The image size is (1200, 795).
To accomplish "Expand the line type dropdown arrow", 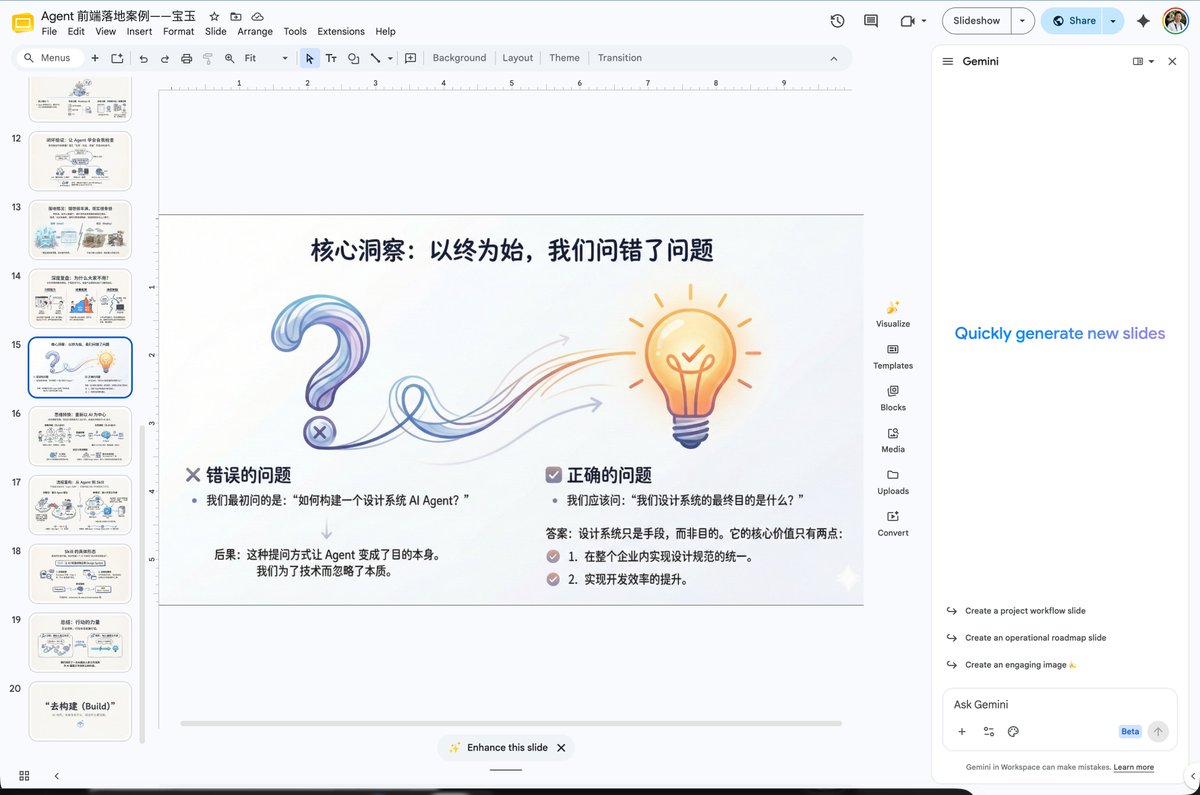I will click(390, 58).
